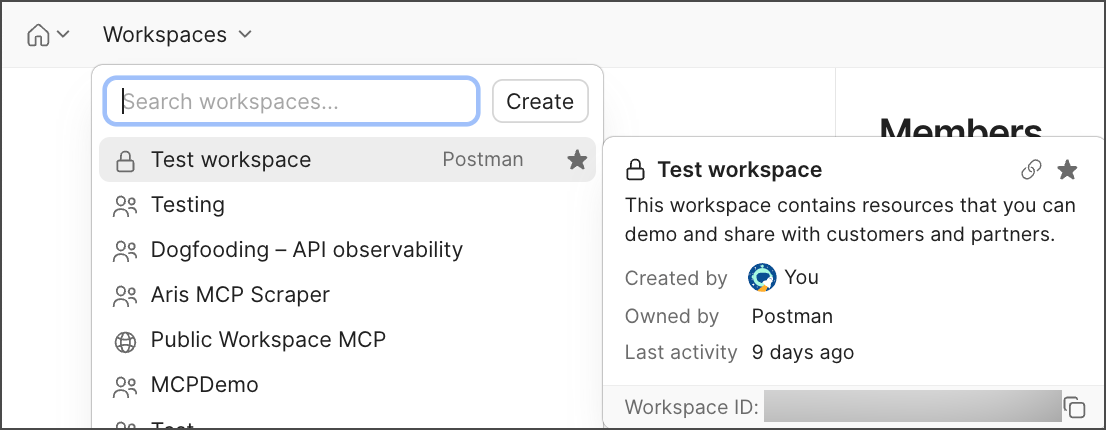Copy the workspace link via link icon
Screen dimensions: 1106x430
click(x=1031, y=170)
